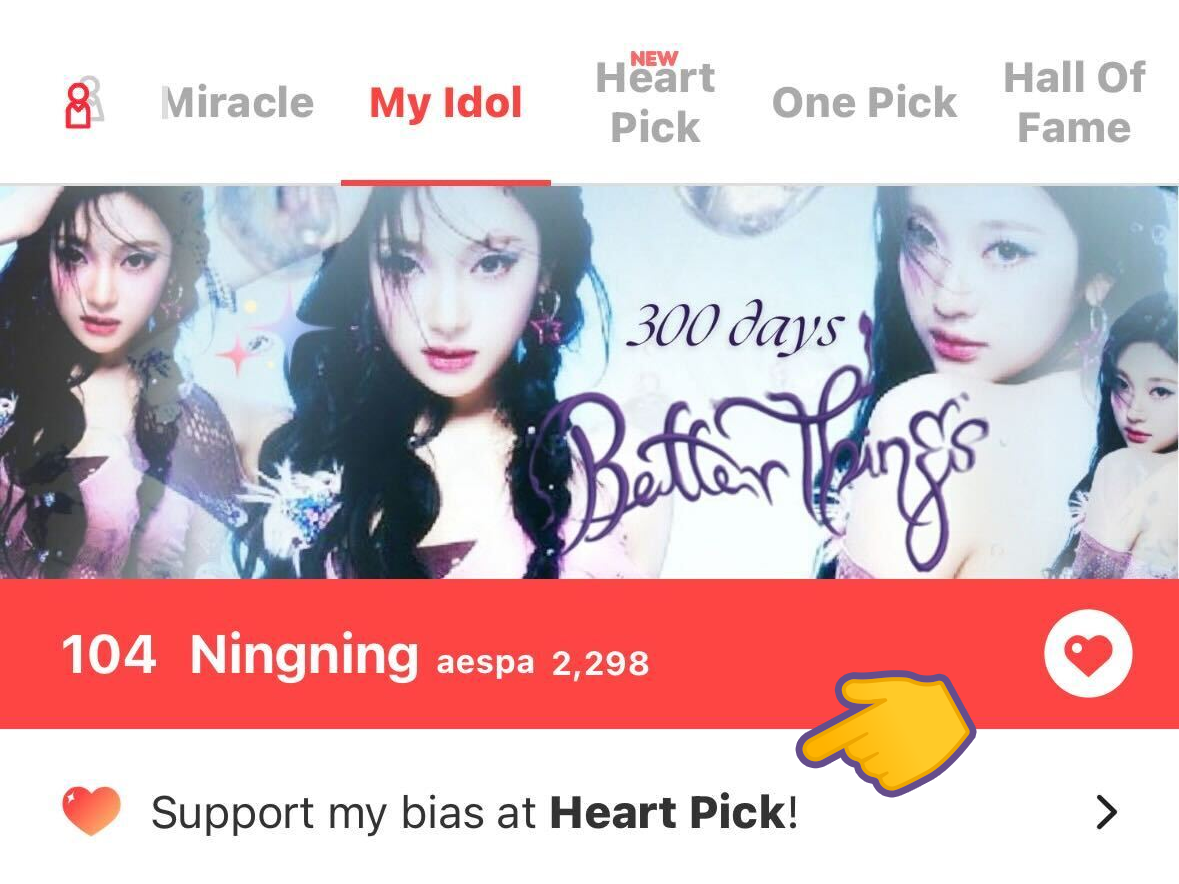Open Support my bias at Heart Pick
The image size is (1179, 884).
click(590, 812)
